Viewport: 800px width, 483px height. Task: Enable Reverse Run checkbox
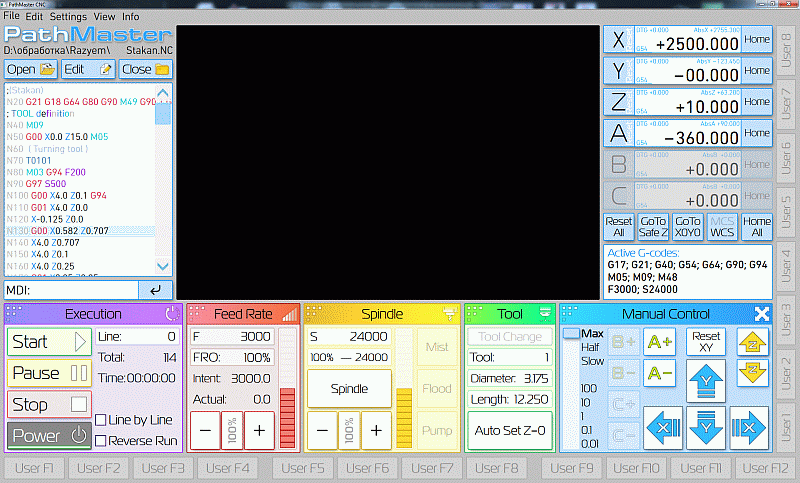coord(101,441)
